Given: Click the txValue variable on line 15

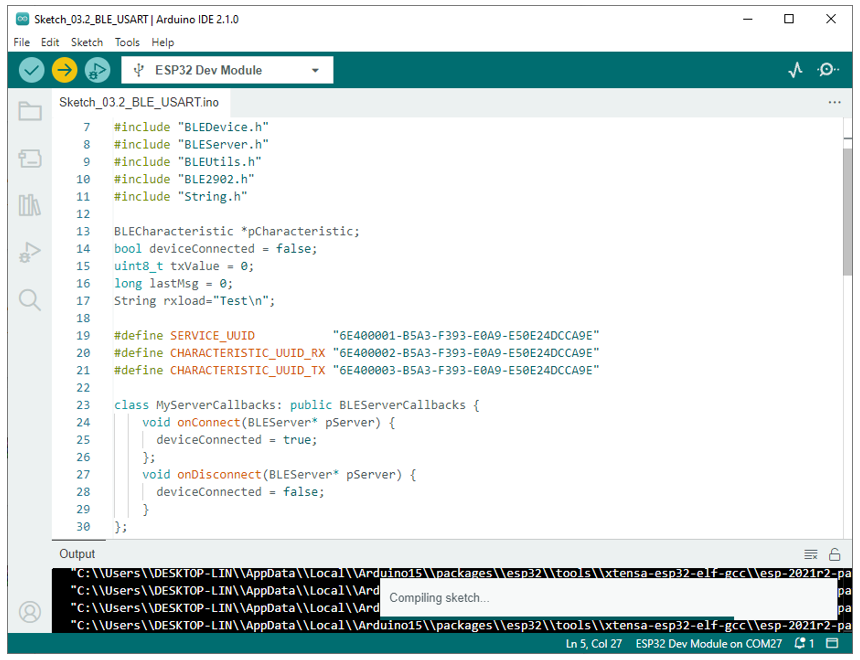Looking at the screenshot, I should (195, 266).
